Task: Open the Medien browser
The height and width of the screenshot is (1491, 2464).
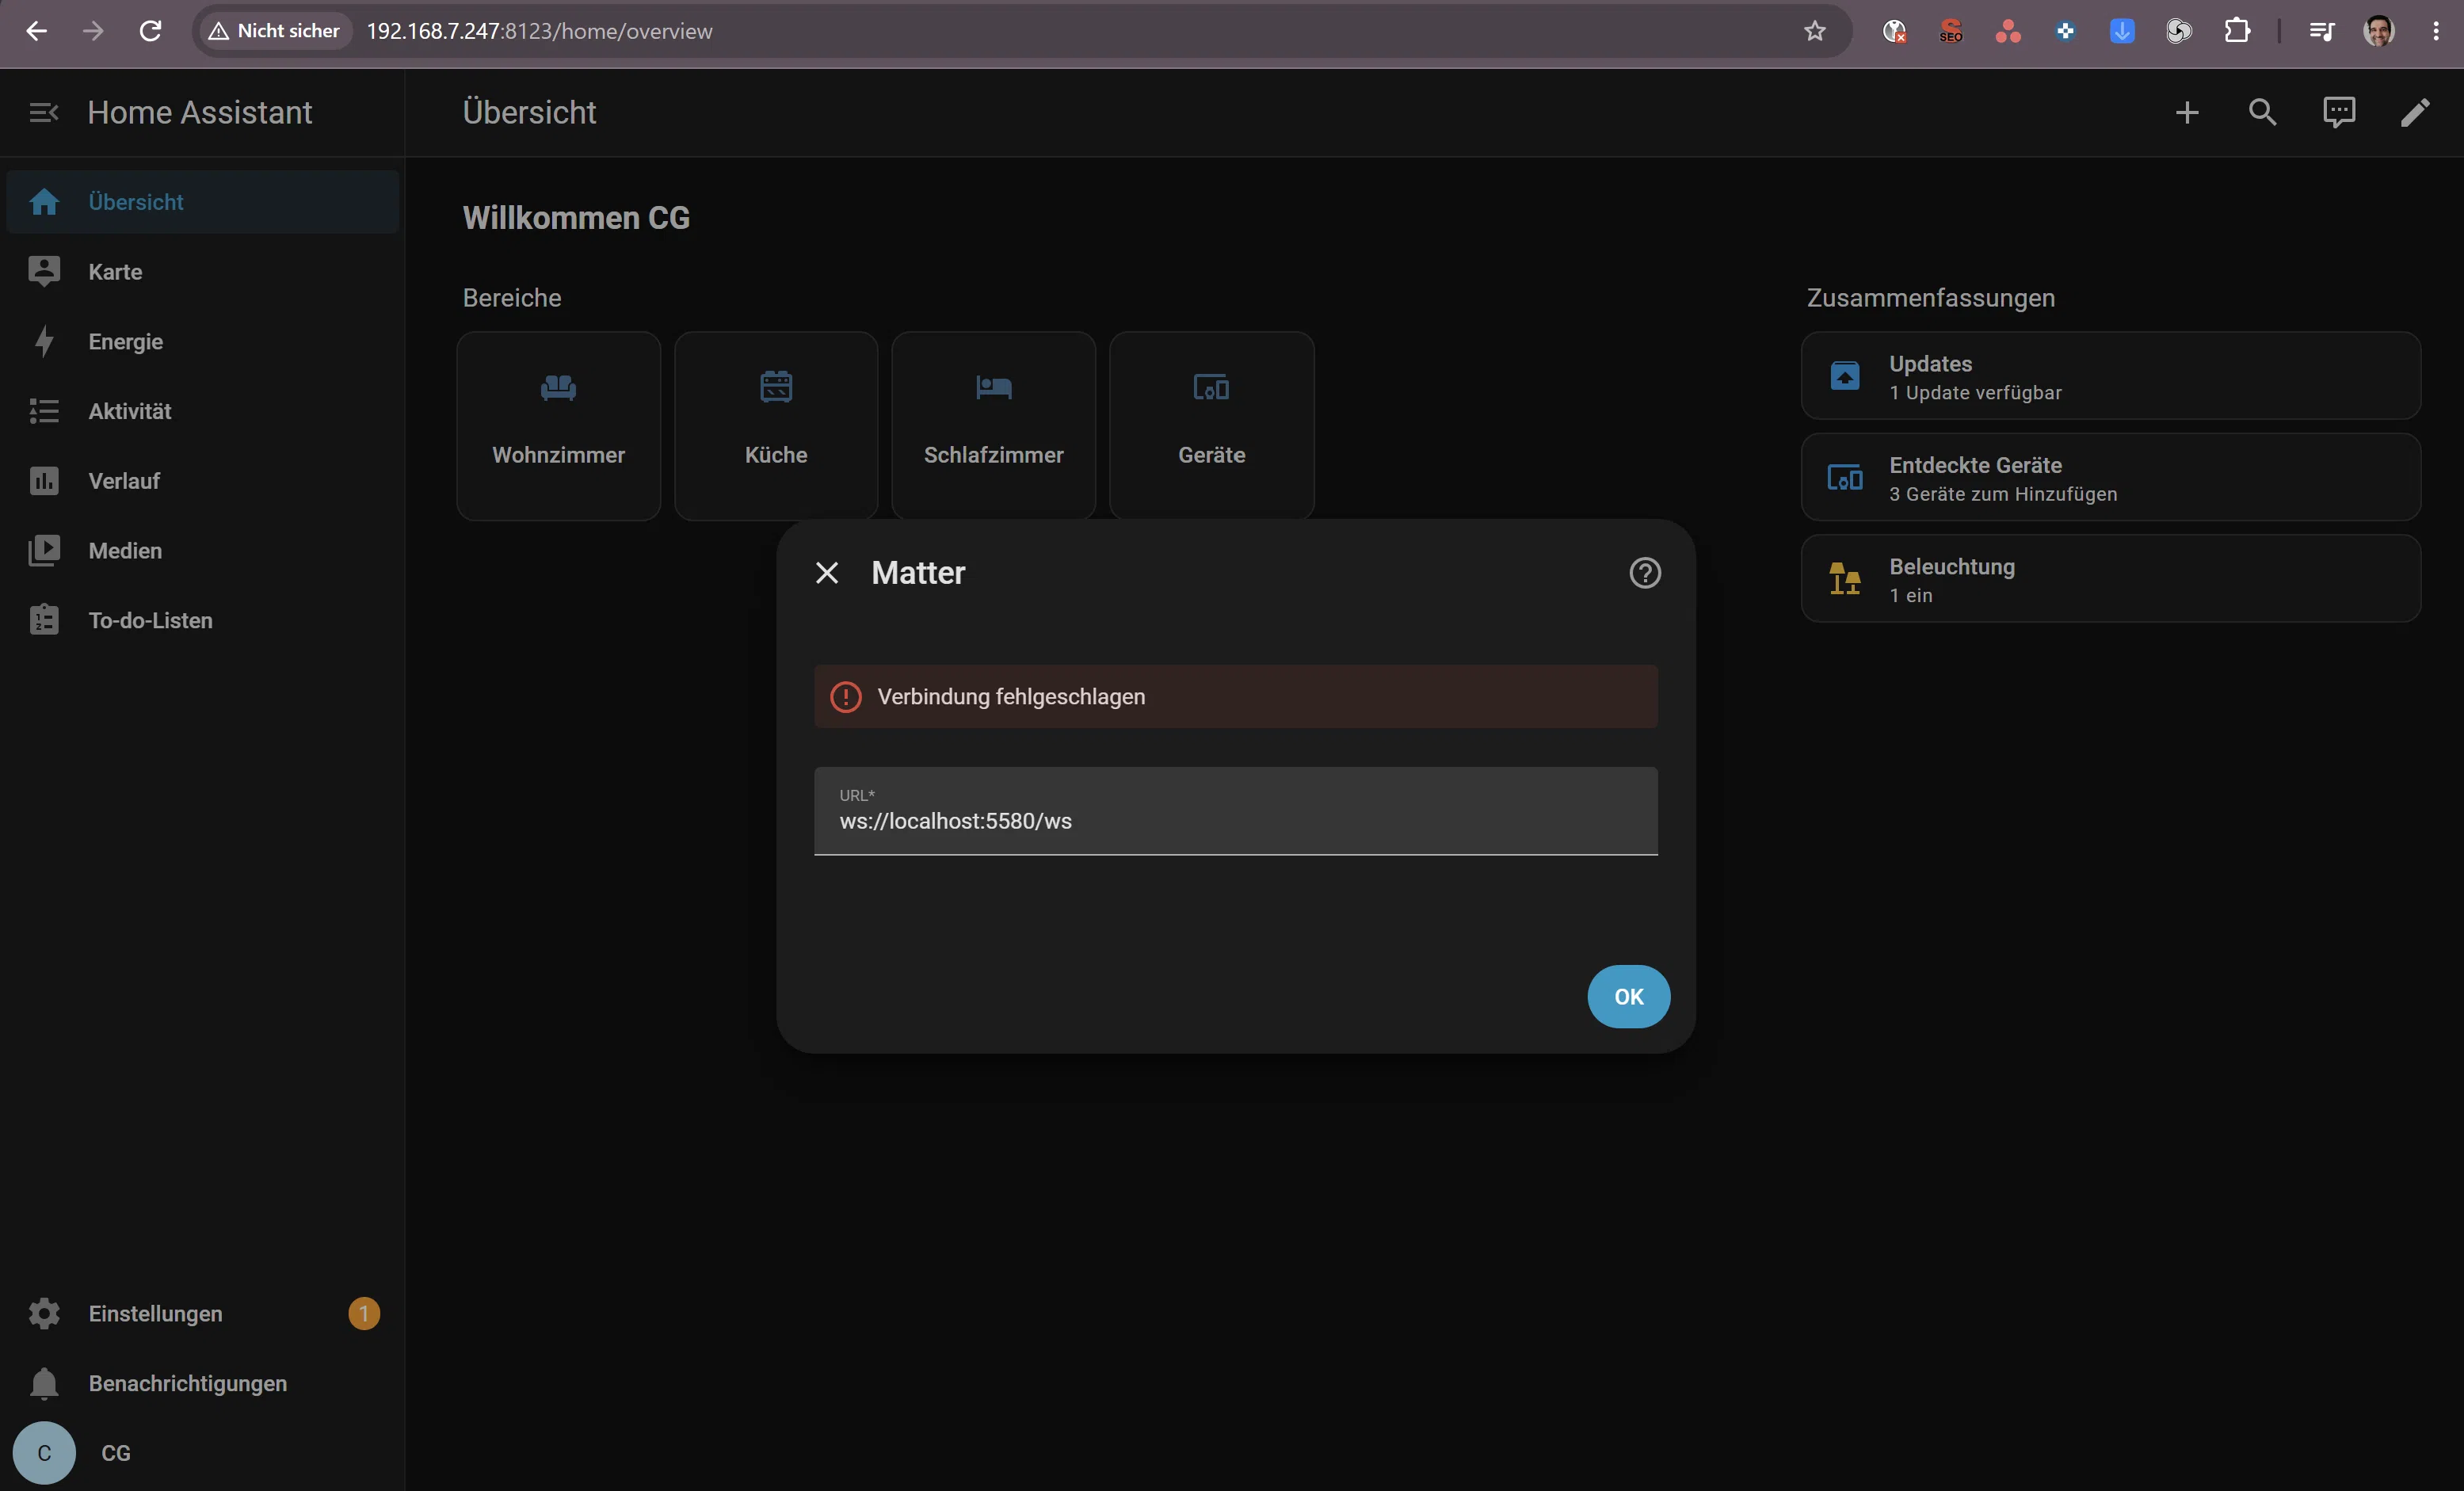Action: (x=203, y=551)
